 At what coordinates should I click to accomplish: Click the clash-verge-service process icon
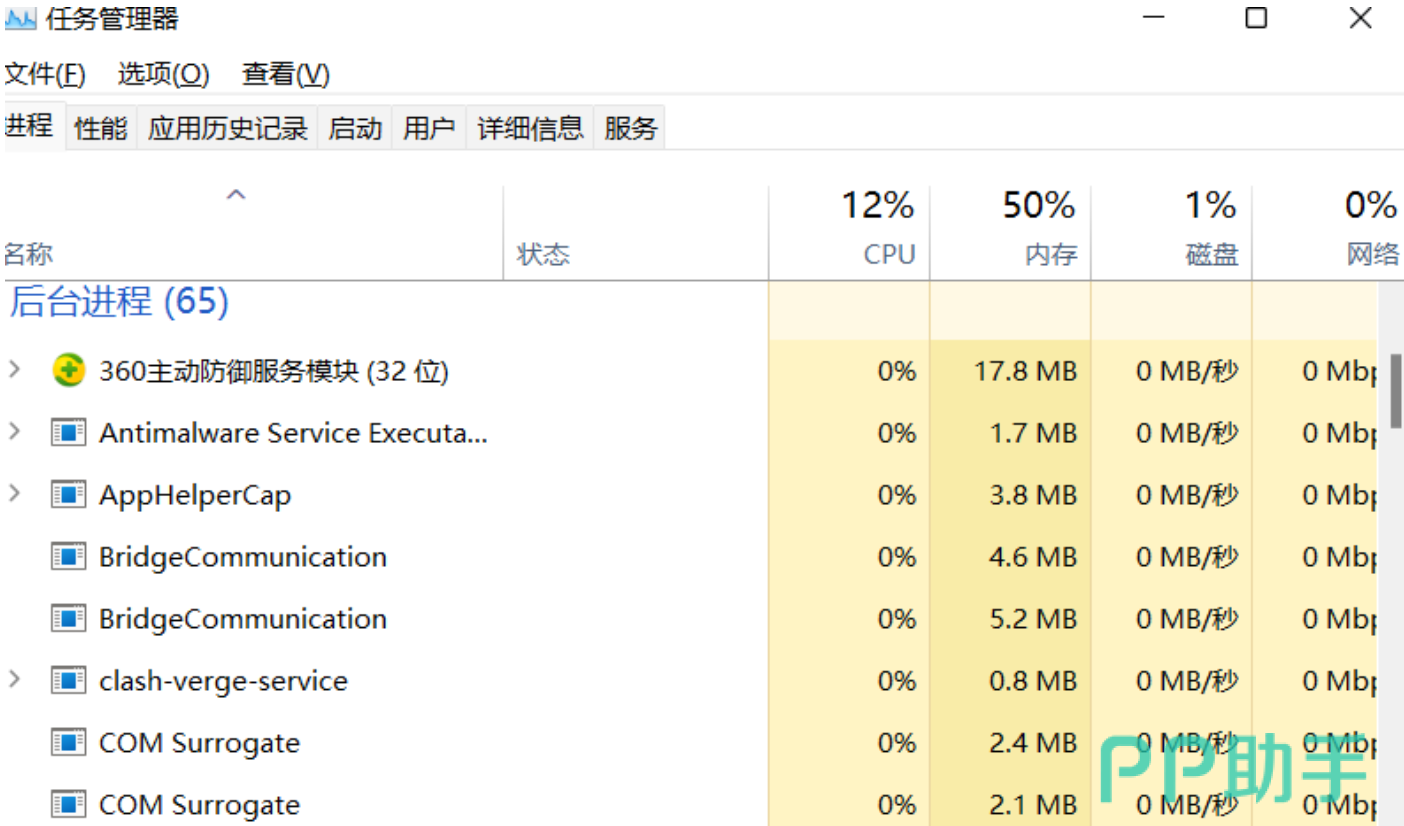(68, 681)
